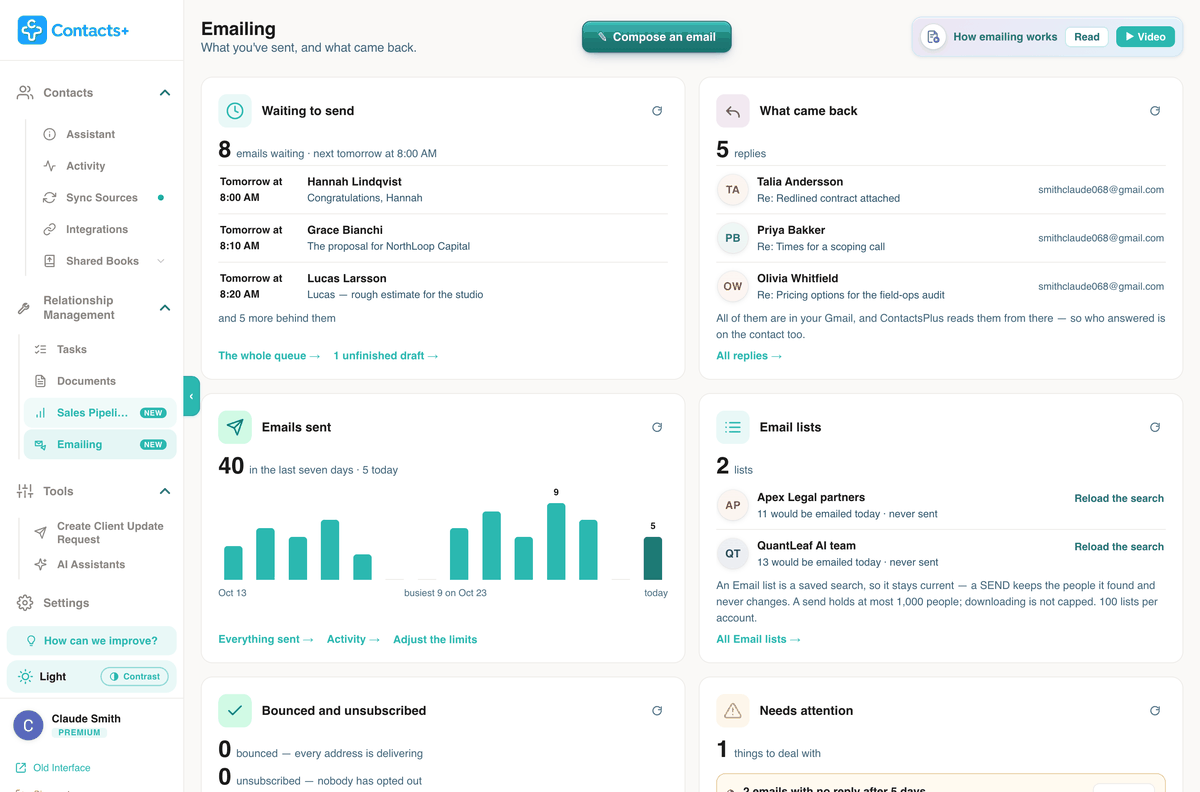Open Hannah Lindqvist queued email
The width and height of the screenshot is (1200, 792).
(443, 190)
